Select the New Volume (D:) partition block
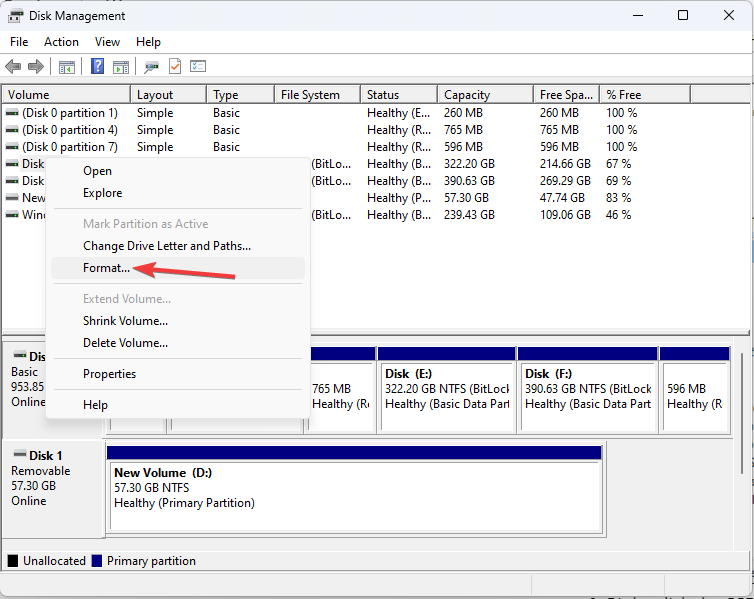Image resolution: width=754 pixels, height=599 pixels. coord(354,489)
